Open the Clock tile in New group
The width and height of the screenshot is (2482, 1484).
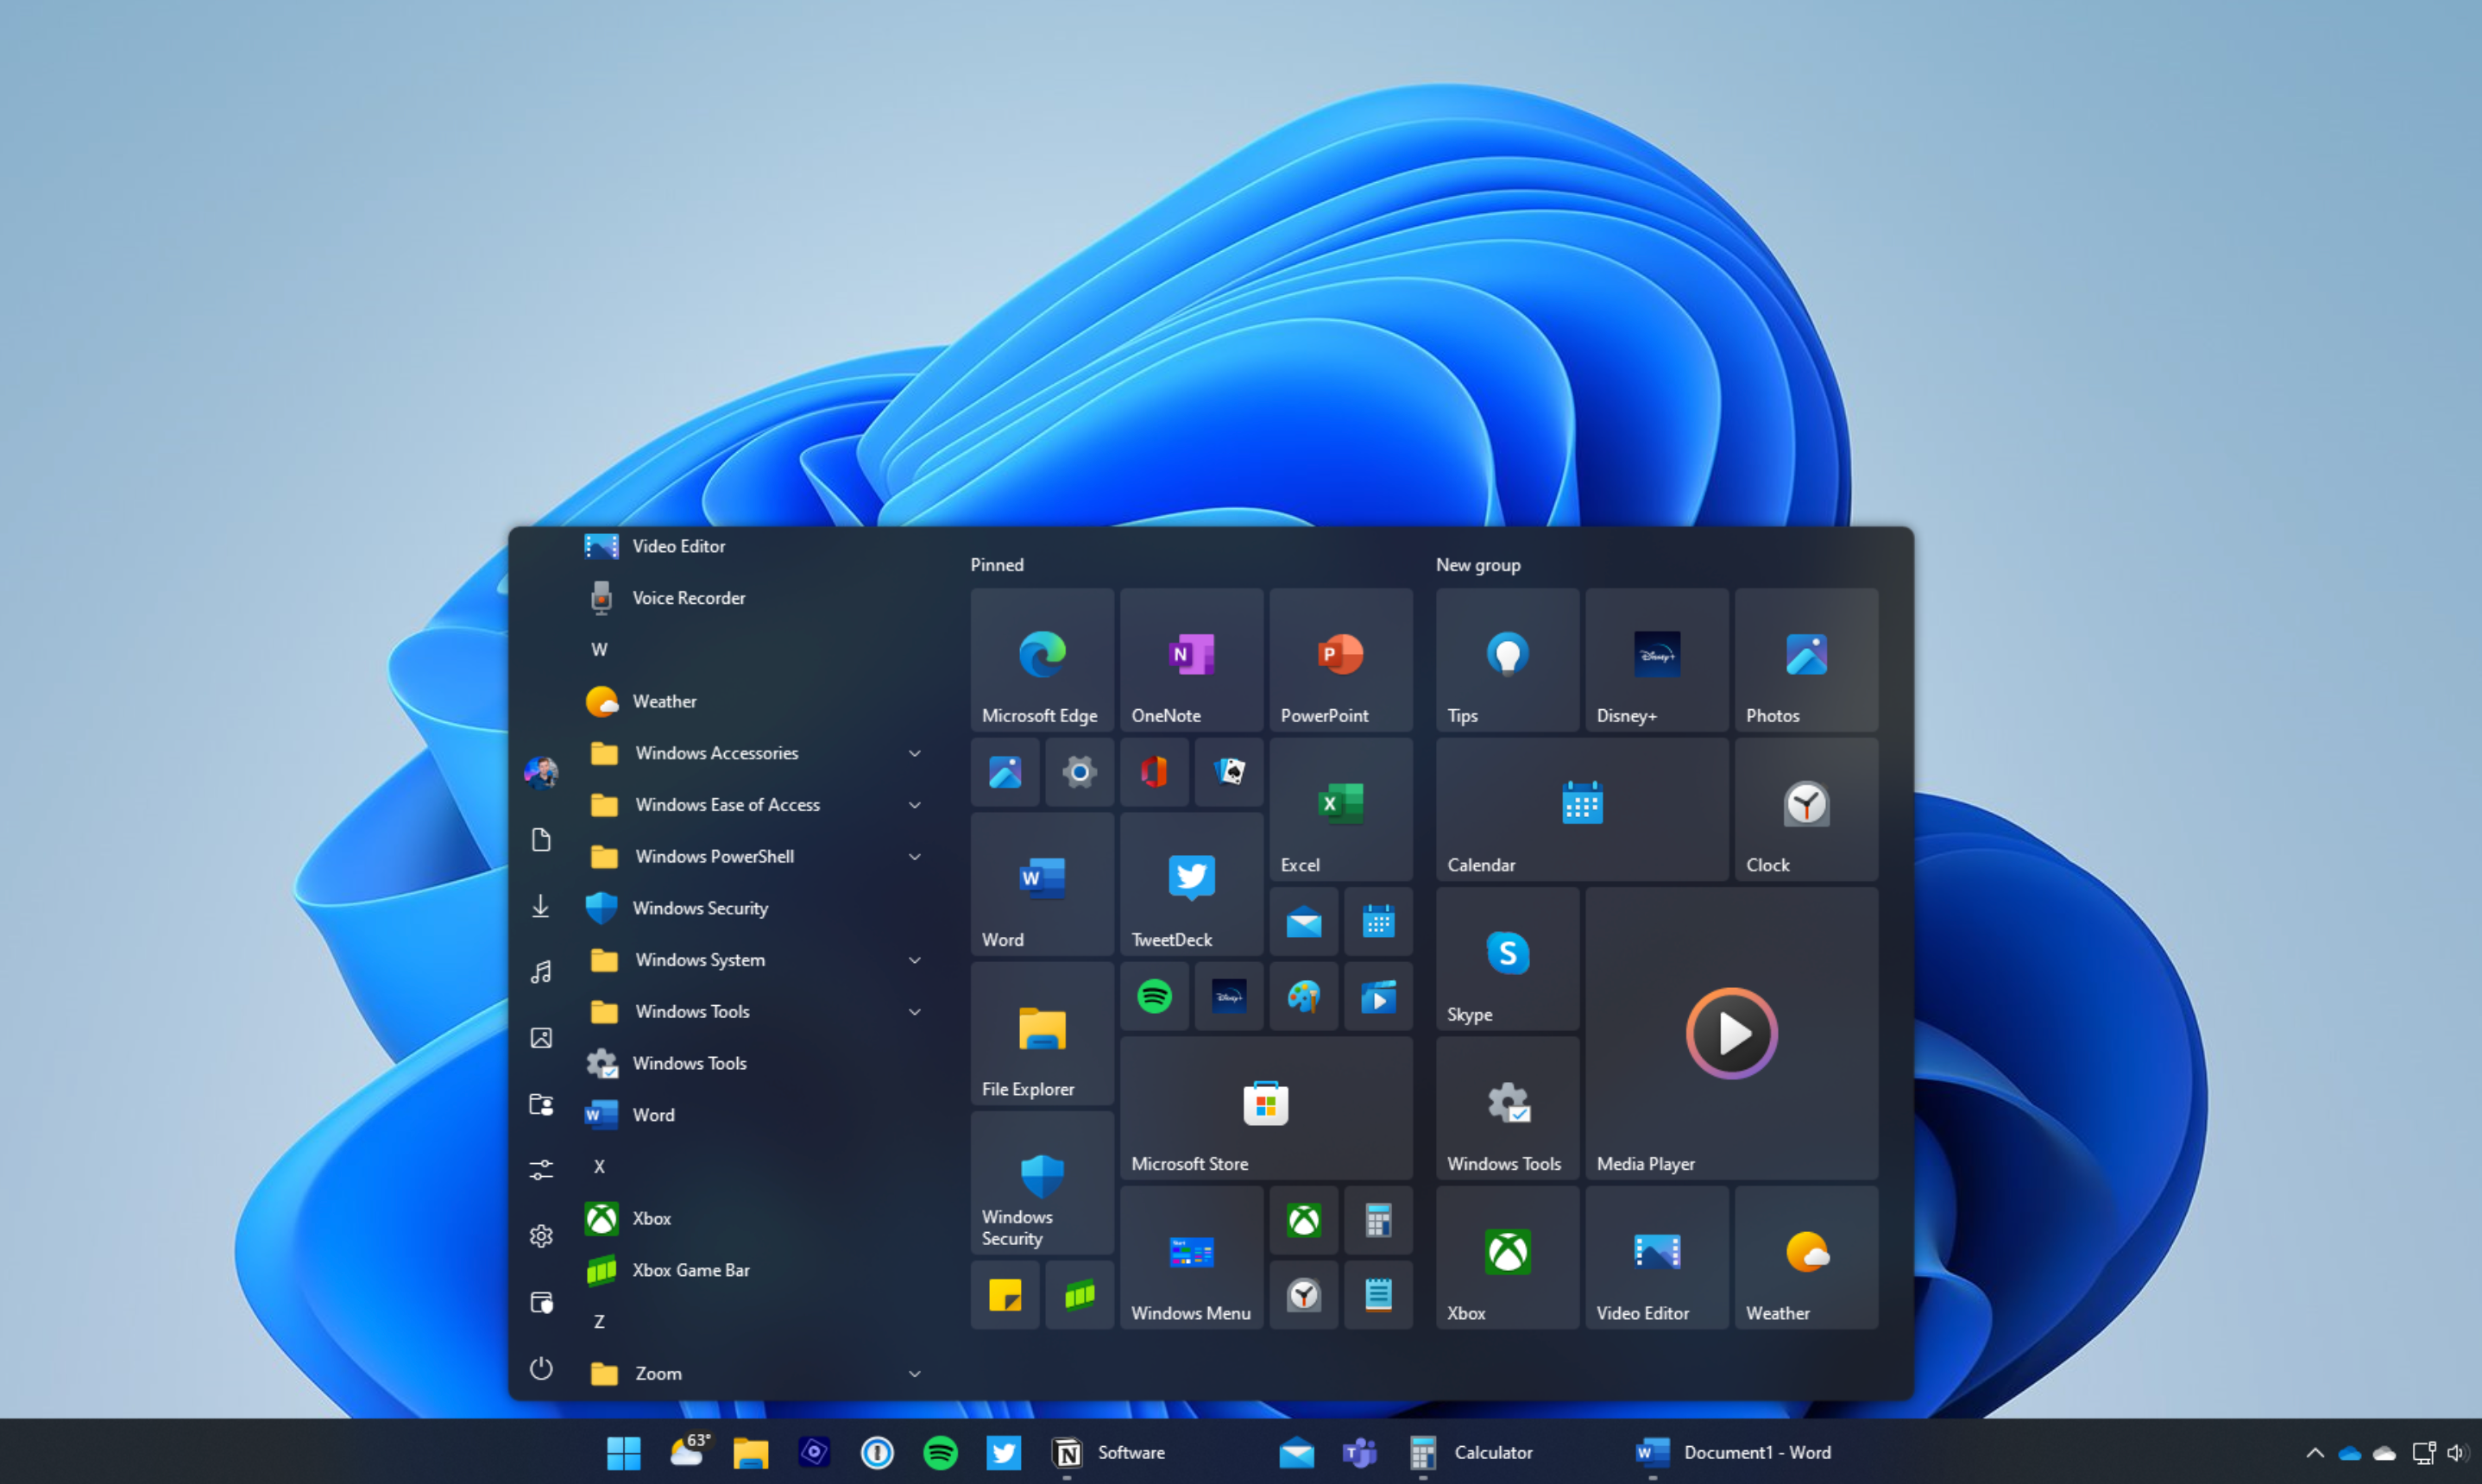click(1806, 809)
